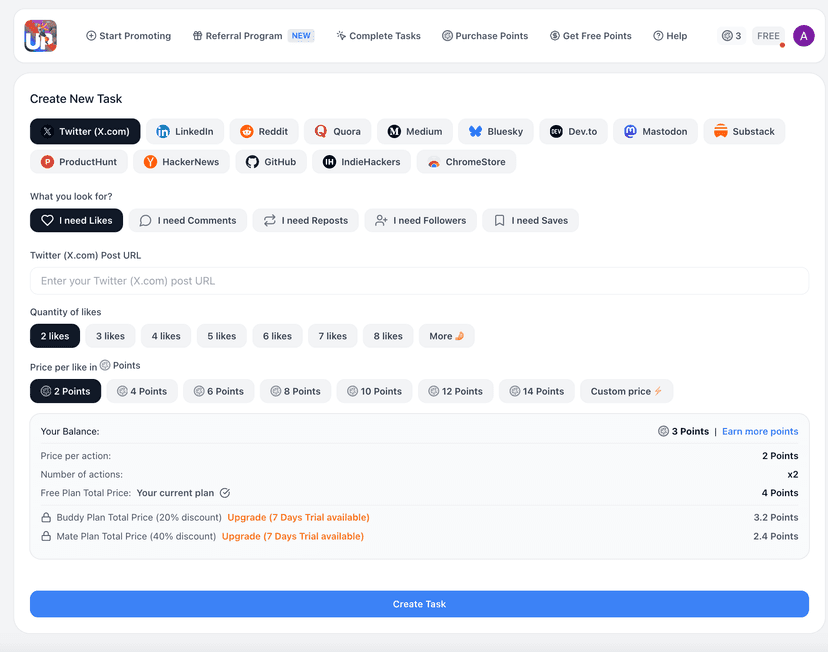Open the purple user avatar menu
Viewport: 828px width, 652px height.
coord(803,36)
